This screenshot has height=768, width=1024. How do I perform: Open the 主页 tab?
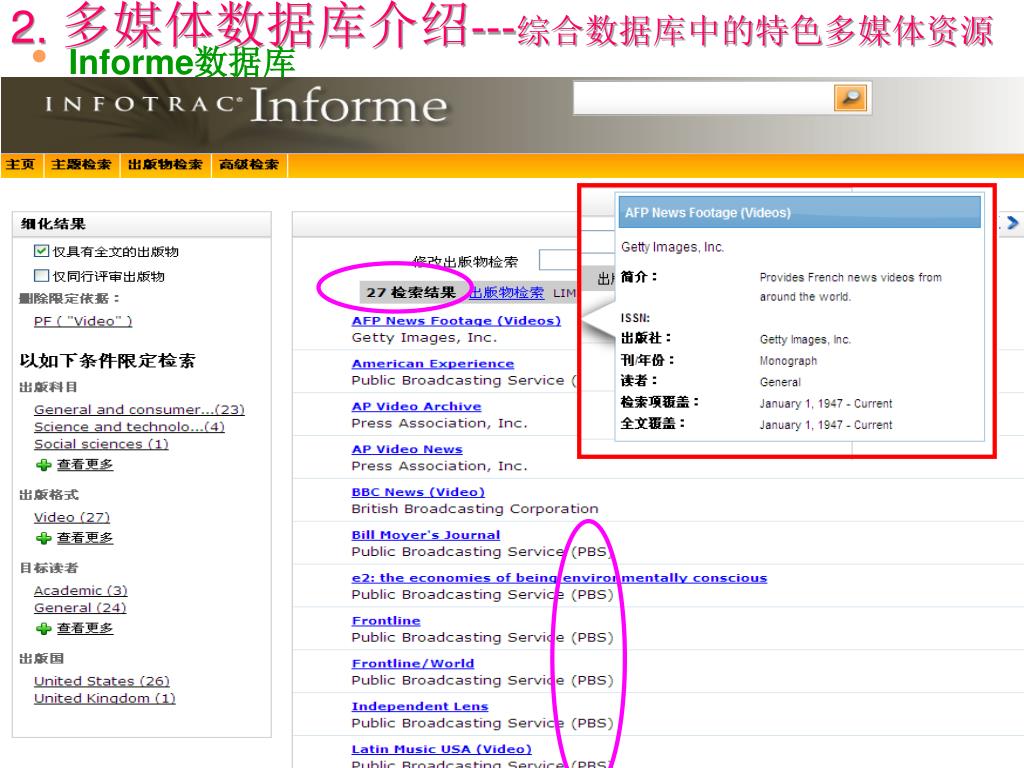click(x=20, y=165)
